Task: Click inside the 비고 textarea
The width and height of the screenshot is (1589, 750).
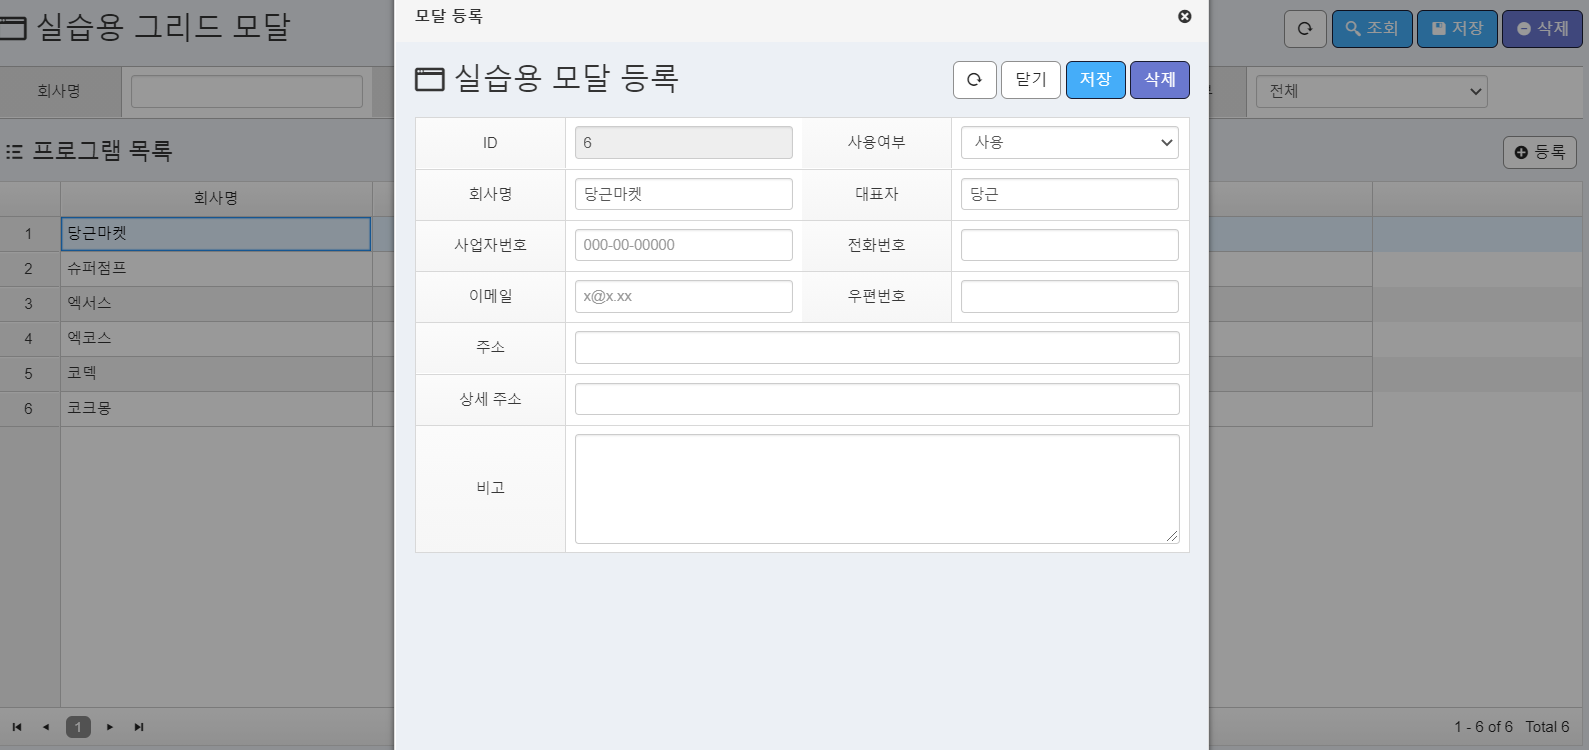Action: click(x=877, y=489)
